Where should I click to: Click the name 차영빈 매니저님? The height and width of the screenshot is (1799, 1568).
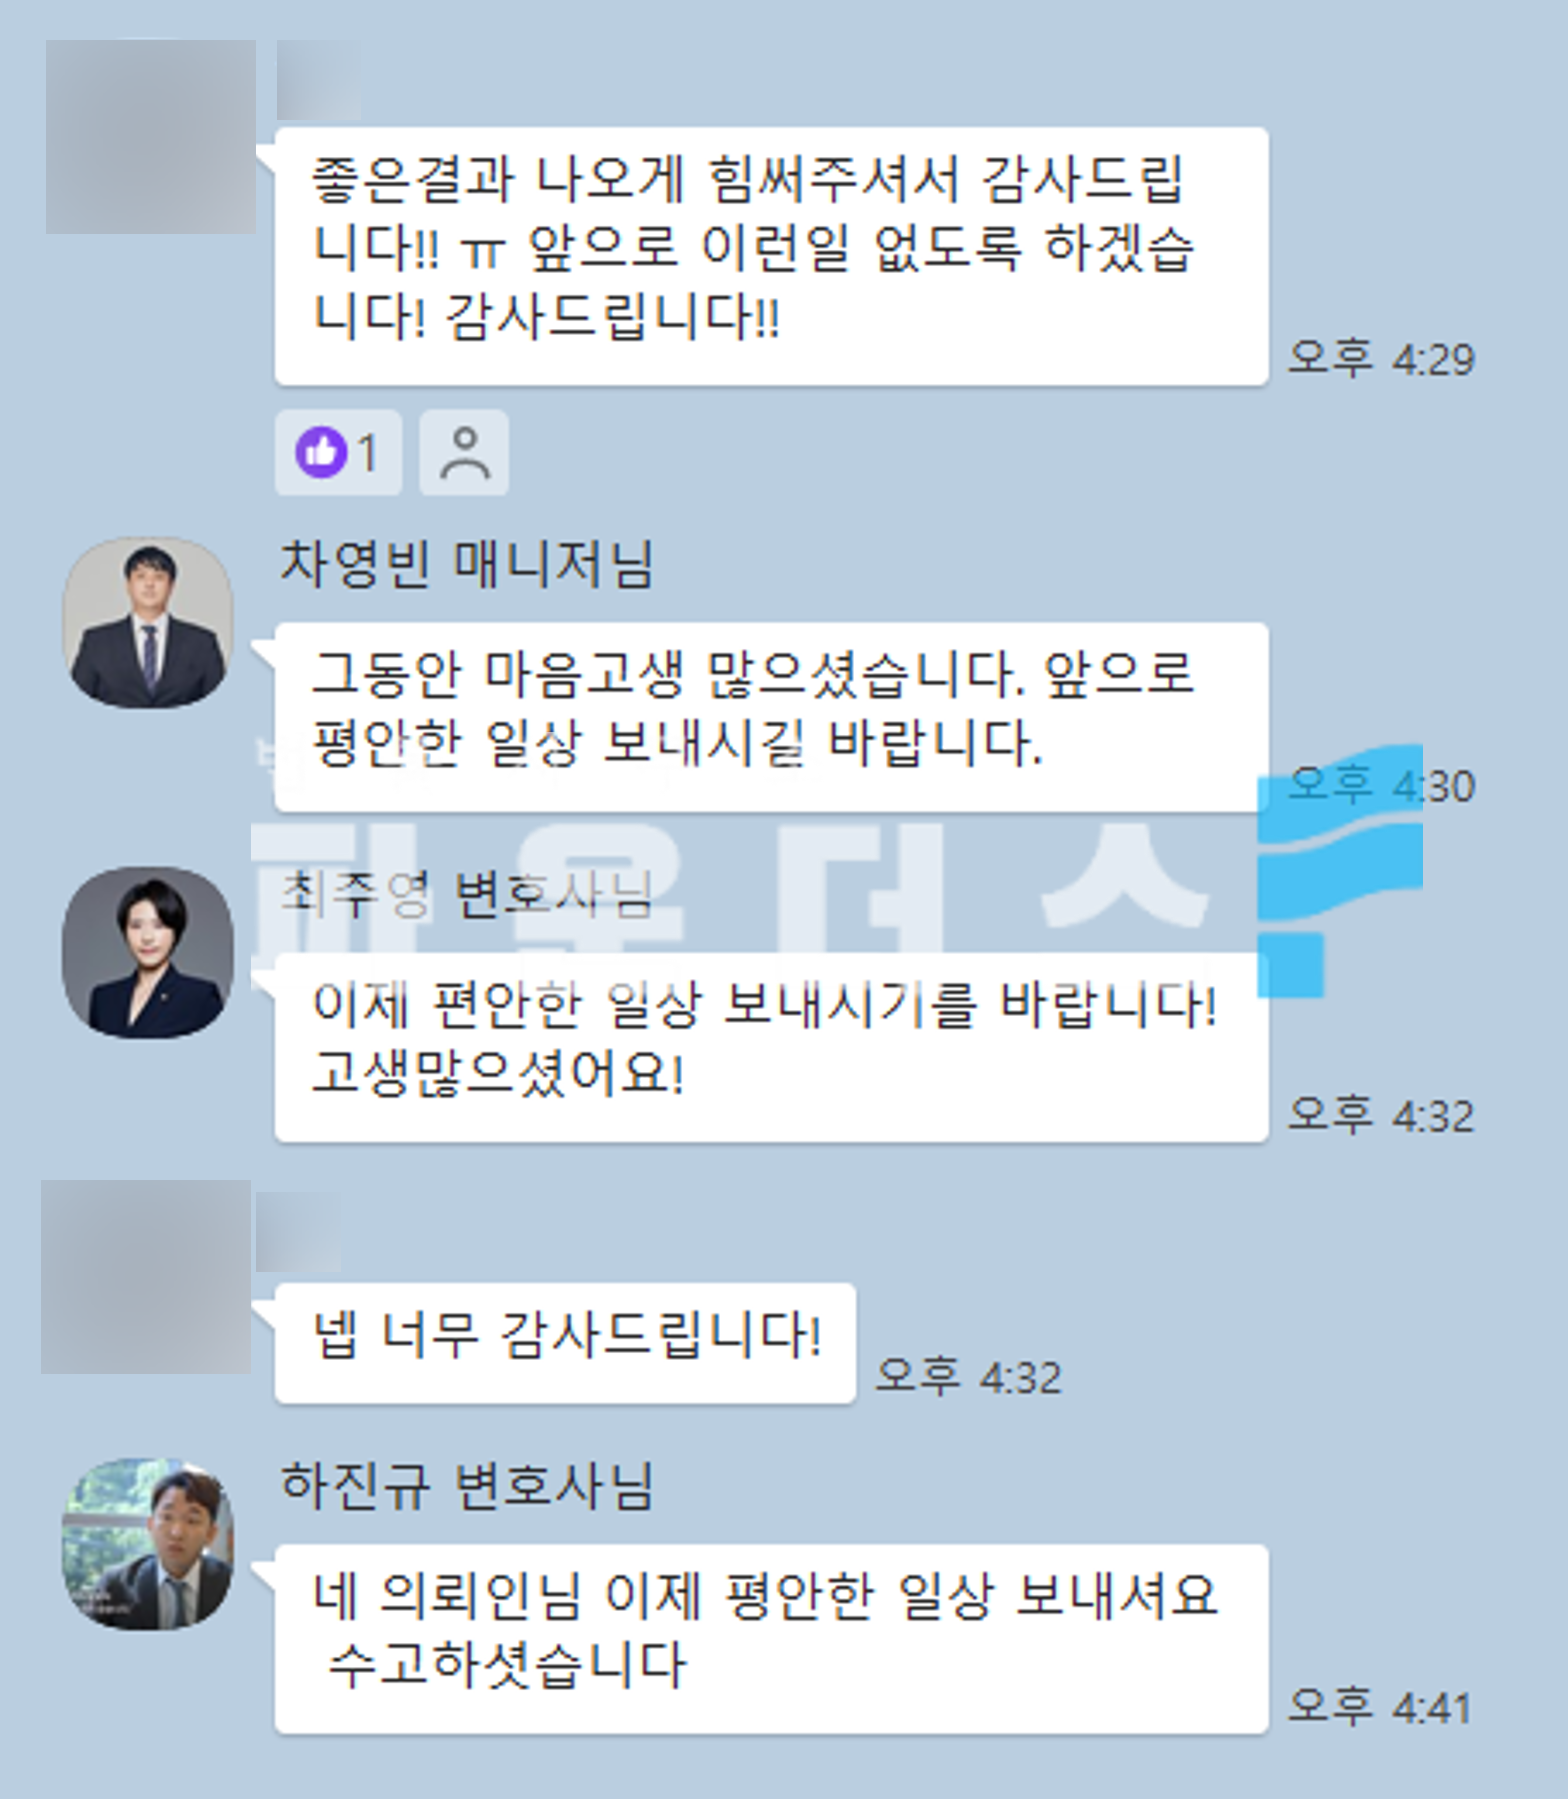pyautogui.click(x=466, y=564)
